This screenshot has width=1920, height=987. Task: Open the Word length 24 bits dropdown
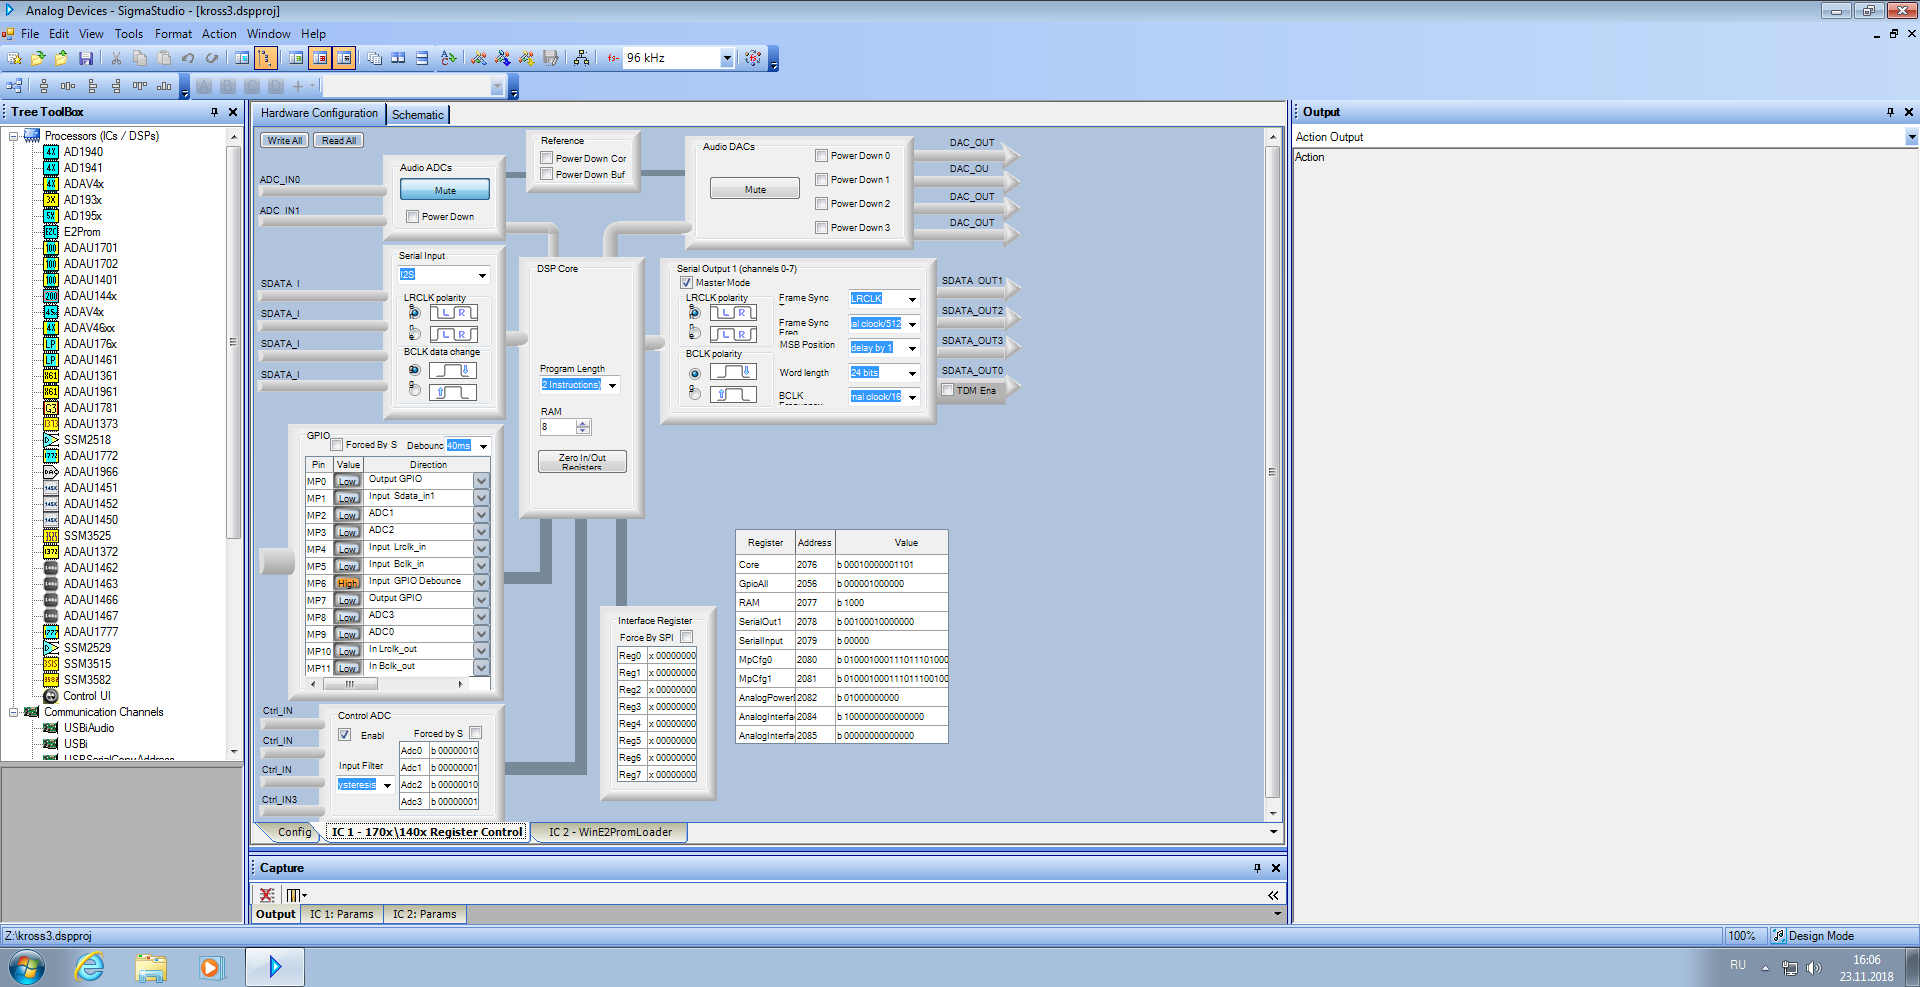[x=912, y=373]
